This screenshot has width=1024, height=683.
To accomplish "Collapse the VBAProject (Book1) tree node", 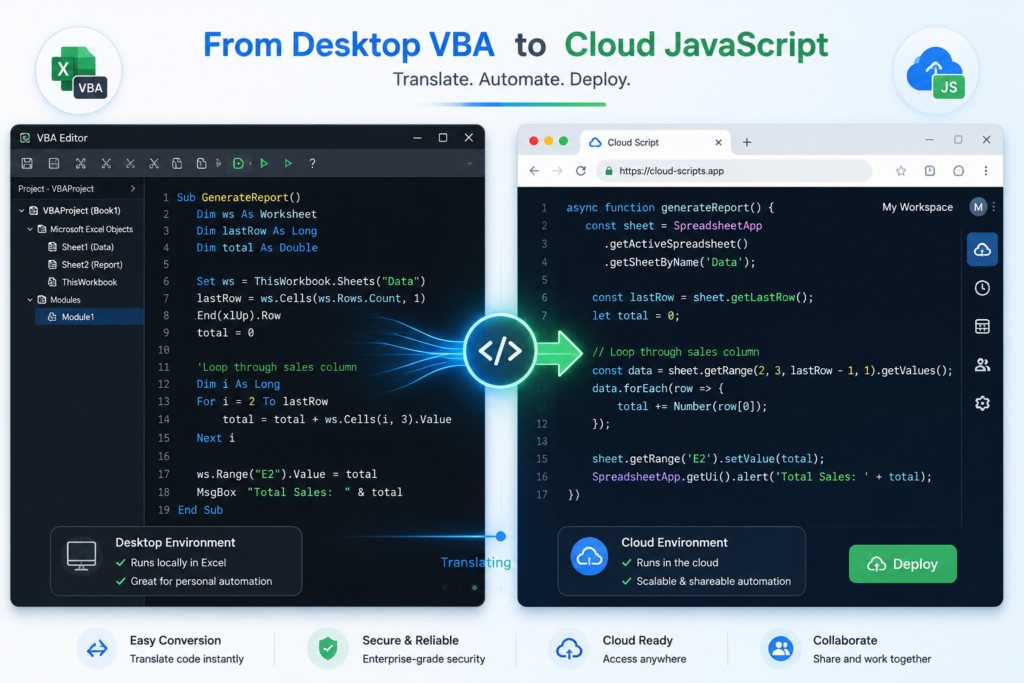I will tap(22, 211).
